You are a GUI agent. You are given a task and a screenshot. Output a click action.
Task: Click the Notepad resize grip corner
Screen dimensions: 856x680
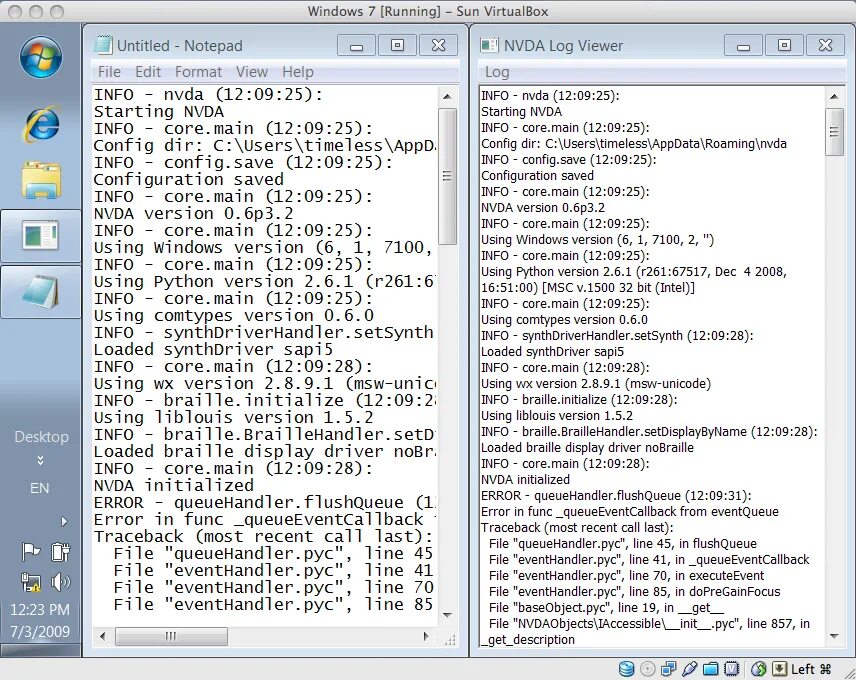point(450,639)
